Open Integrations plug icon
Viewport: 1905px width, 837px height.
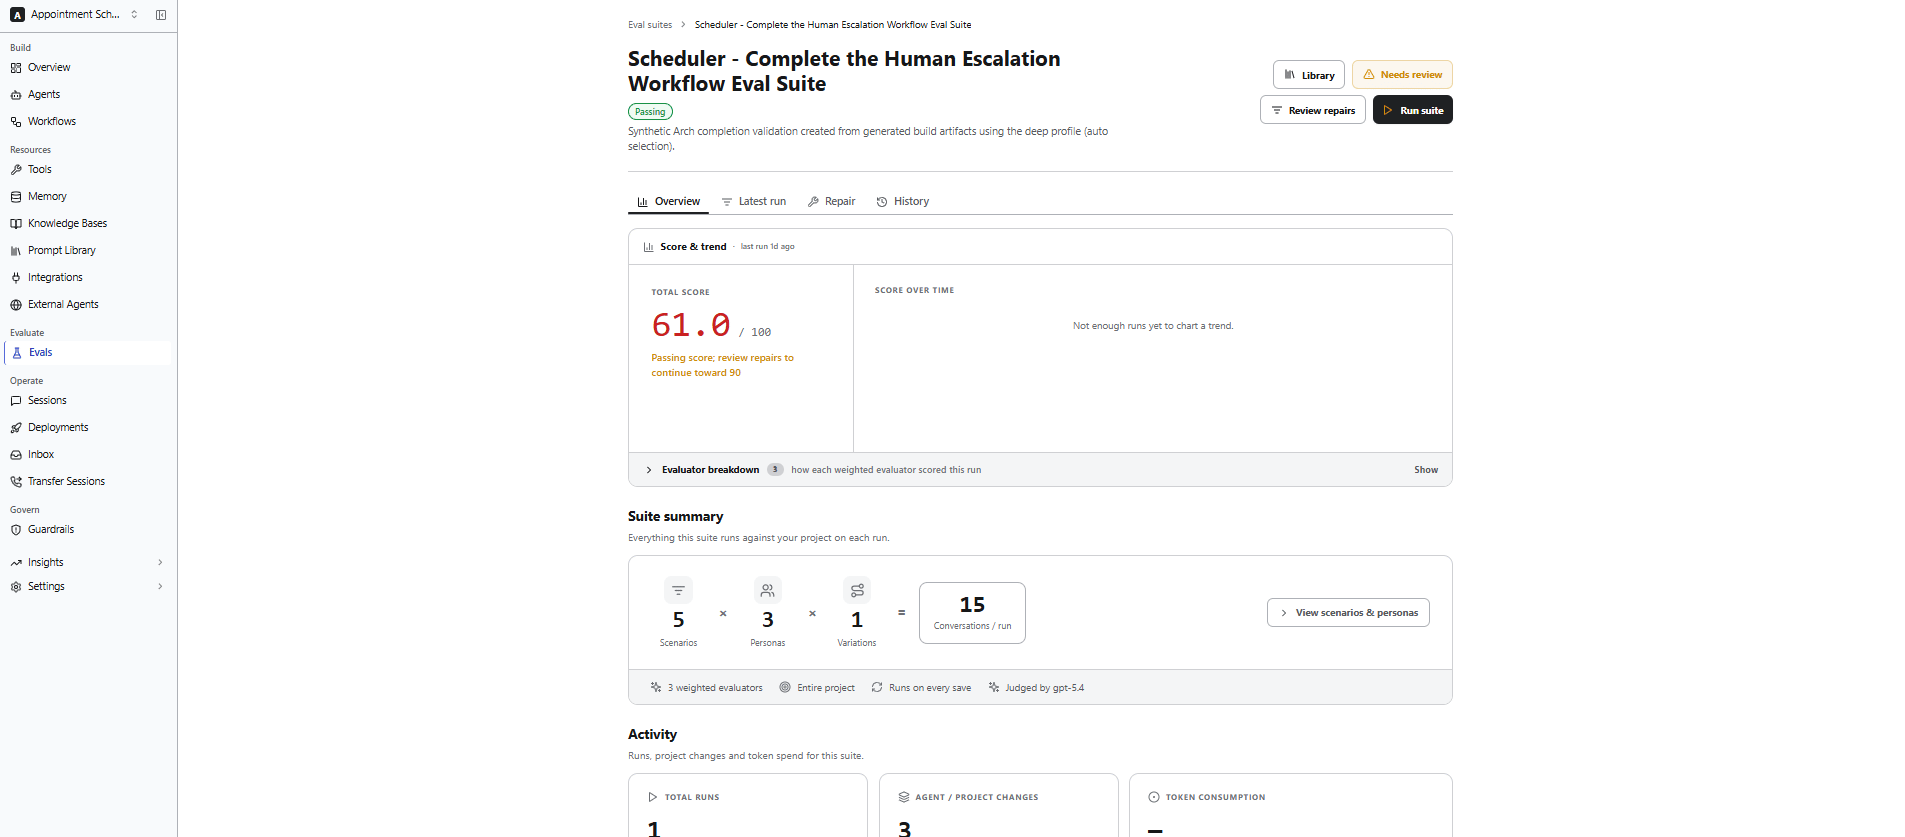16,278
